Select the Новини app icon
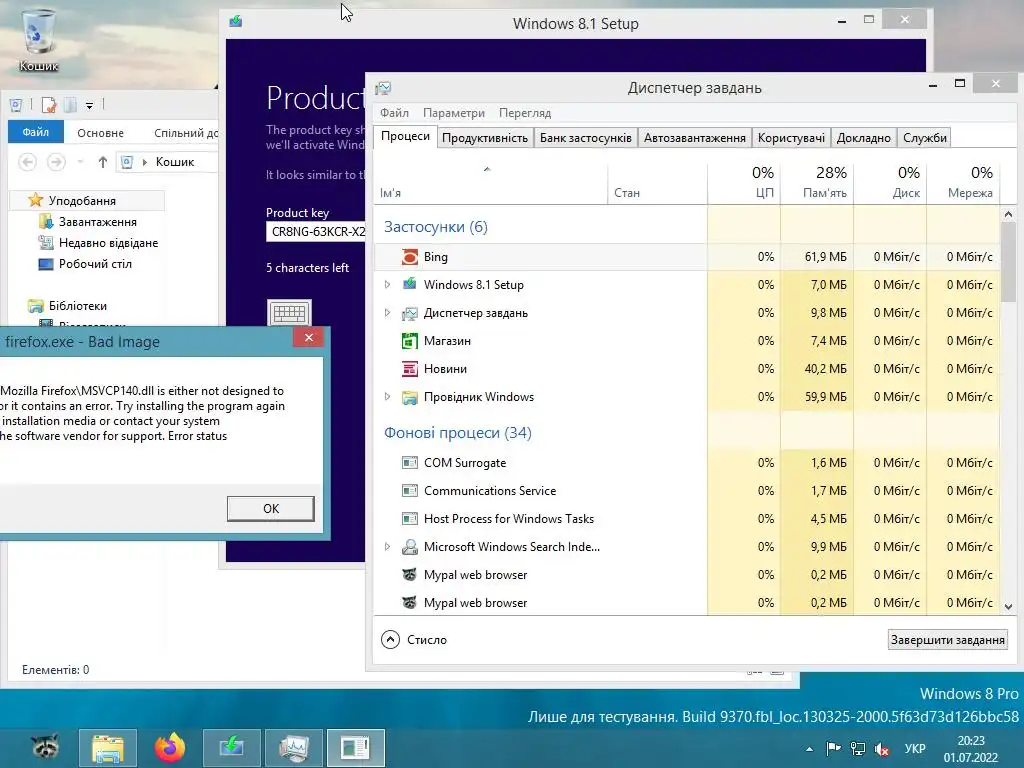This screenshot has width=1024, height=768. pyautogui.click(x=409, y=369)
